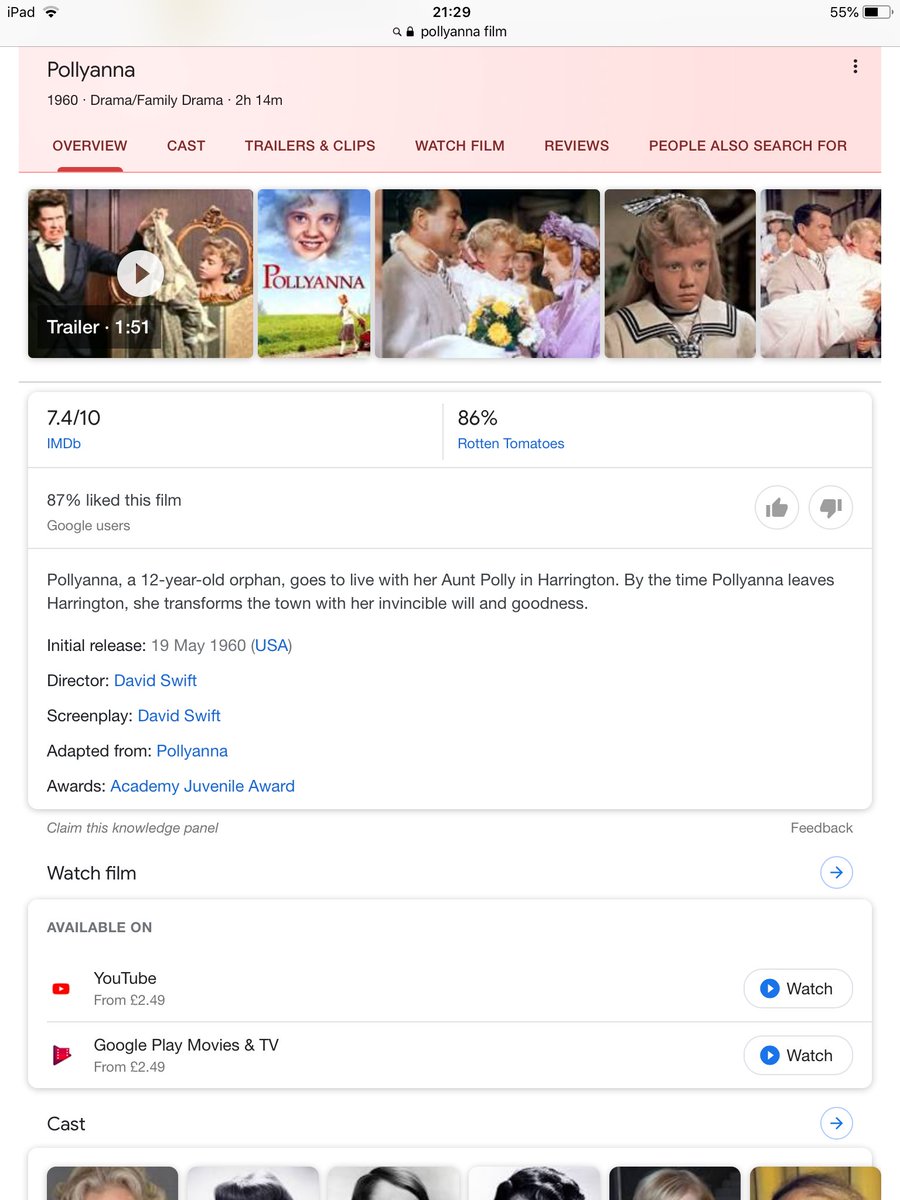
Task: Click Claim this knowledge panel
Action: pyautogui.click(x=132, y=828)
